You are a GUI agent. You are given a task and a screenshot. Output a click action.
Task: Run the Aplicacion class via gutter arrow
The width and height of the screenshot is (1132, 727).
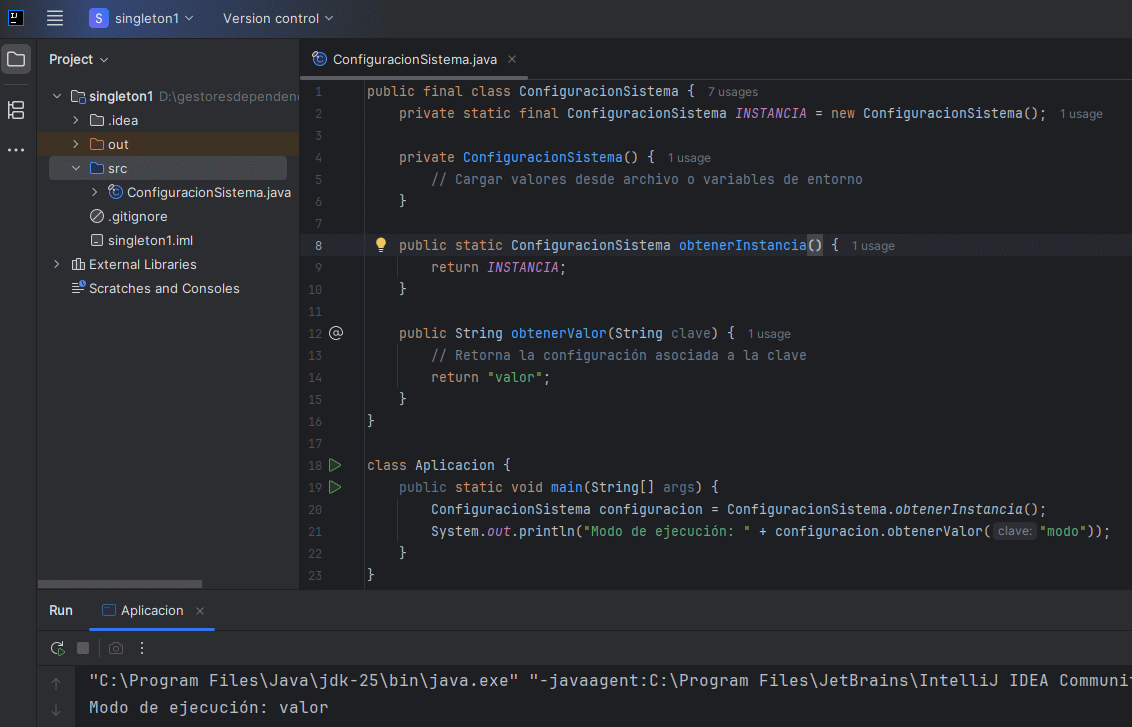coord(335,465)
